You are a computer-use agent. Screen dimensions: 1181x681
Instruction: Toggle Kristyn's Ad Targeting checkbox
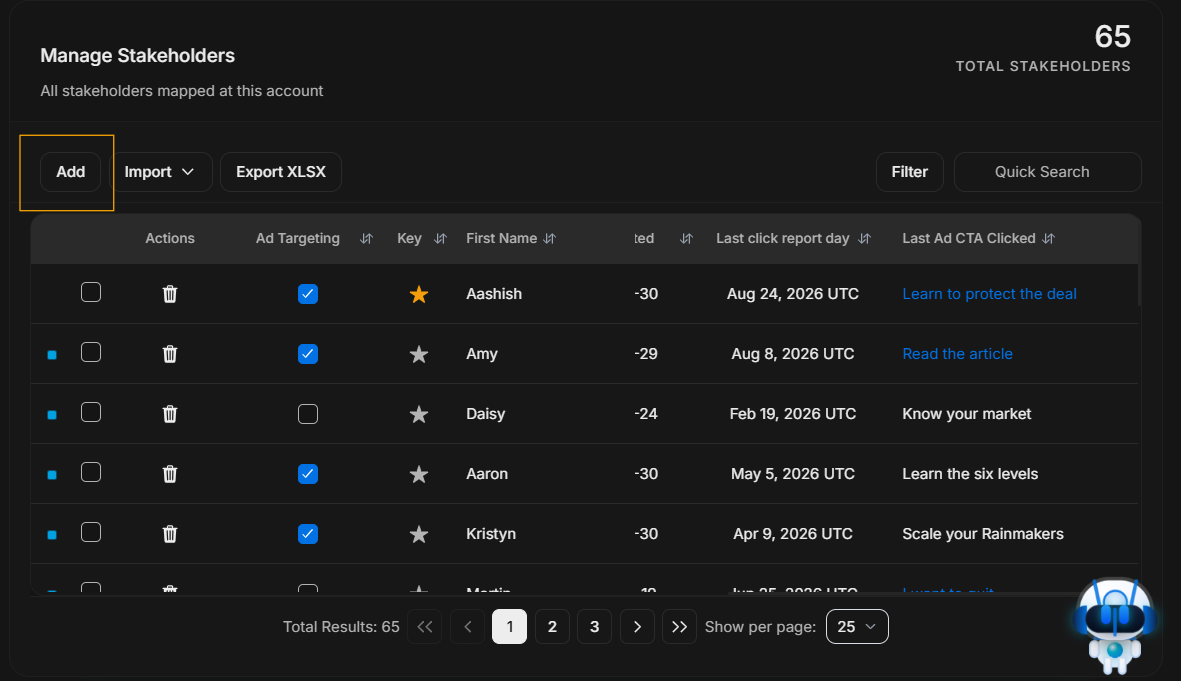point(308,534)
